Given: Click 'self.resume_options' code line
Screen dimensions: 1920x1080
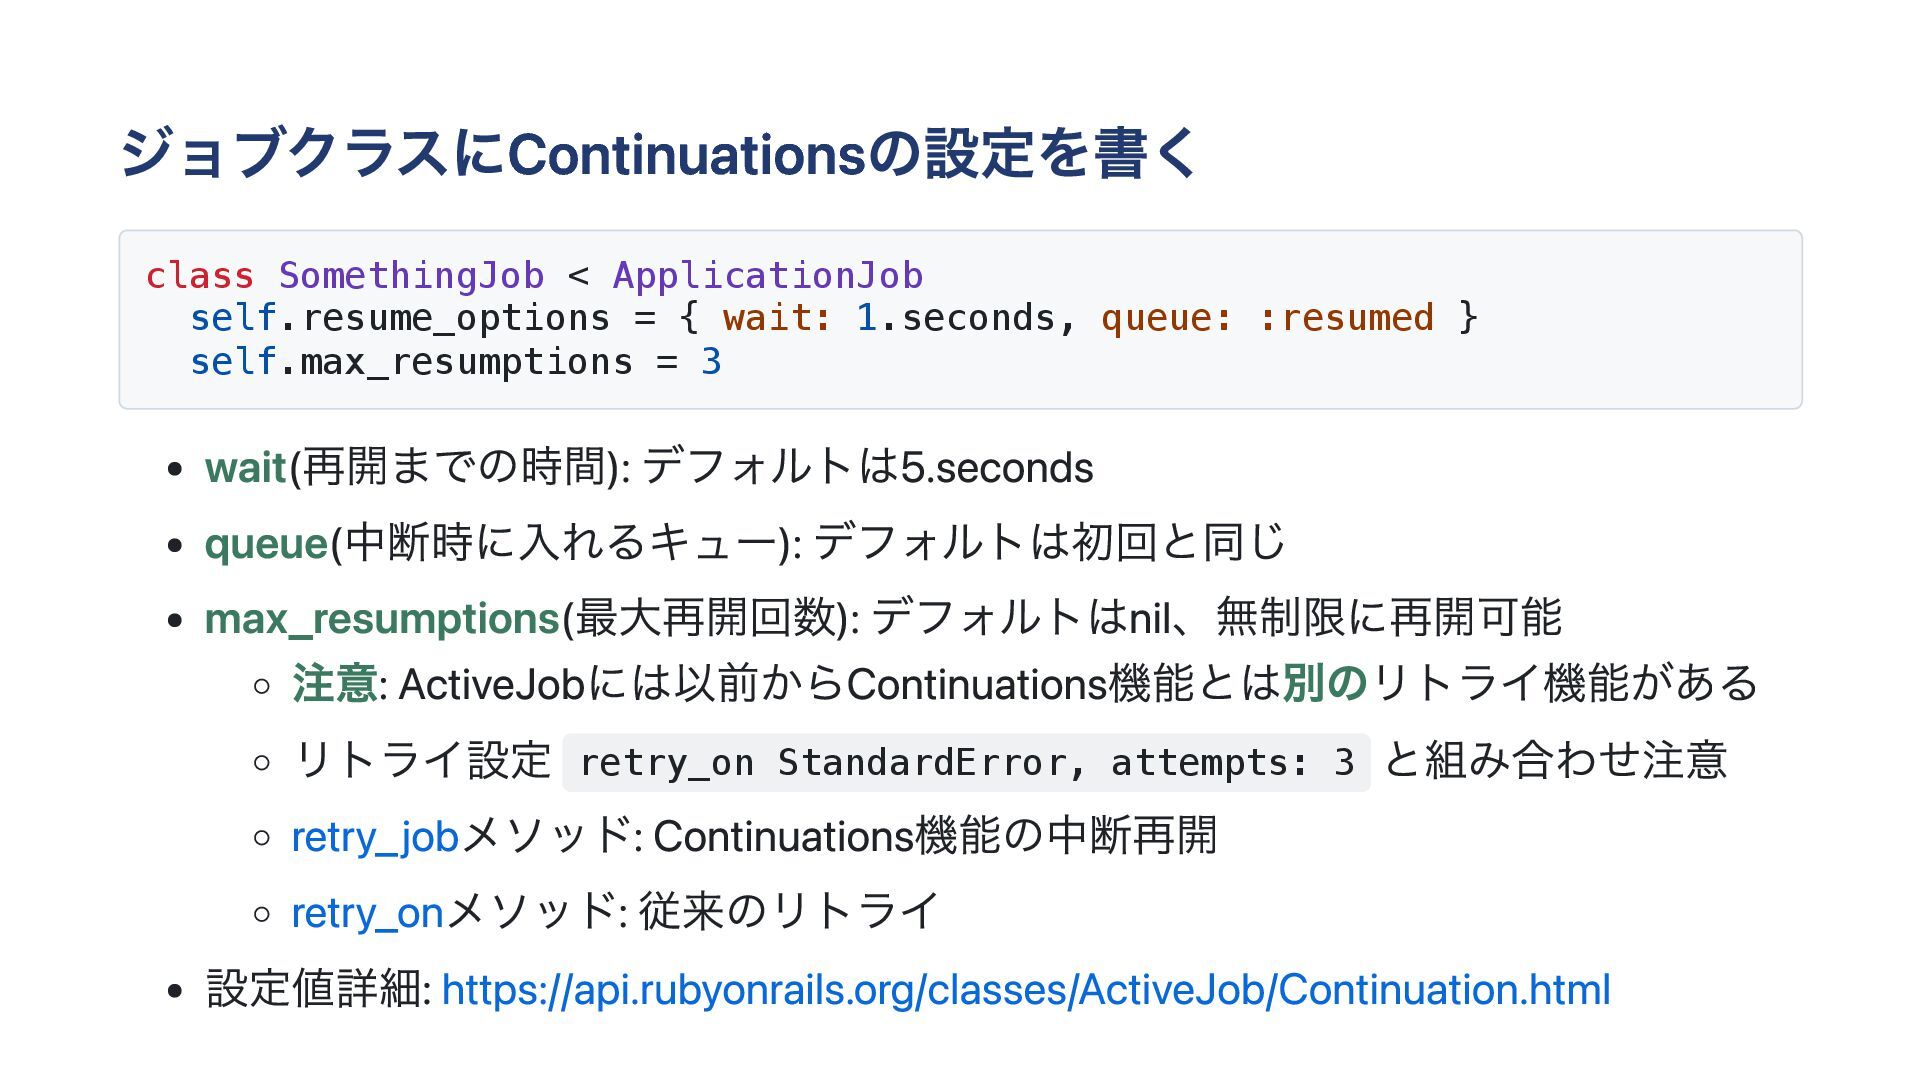Looking at the screenshot, I should (x=400, y=318).
